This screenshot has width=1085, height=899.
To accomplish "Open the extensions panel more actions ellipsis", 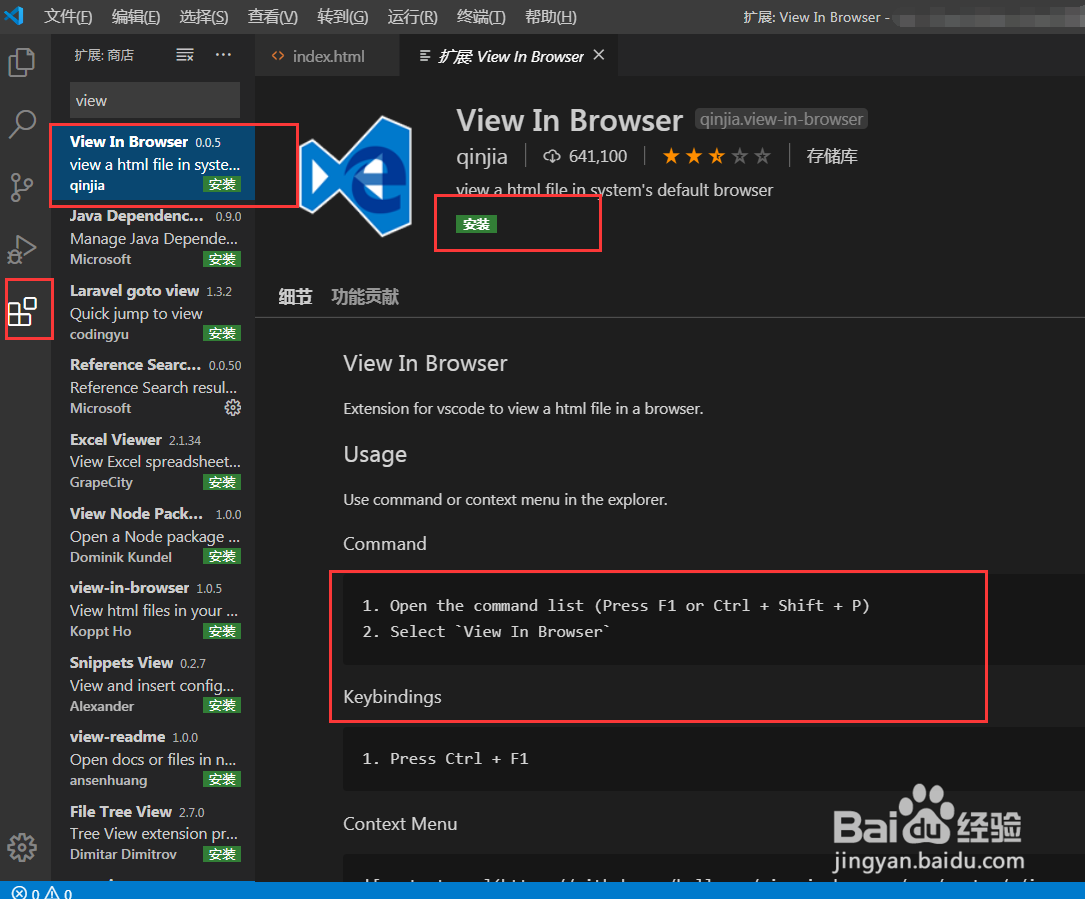I will point(223,55).
